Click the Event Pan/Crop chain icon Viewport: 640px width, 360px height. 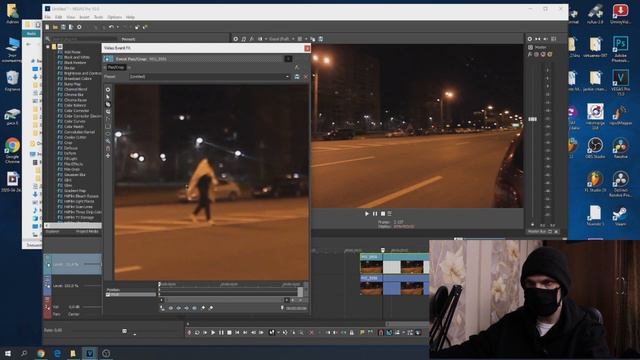point(107,59)
